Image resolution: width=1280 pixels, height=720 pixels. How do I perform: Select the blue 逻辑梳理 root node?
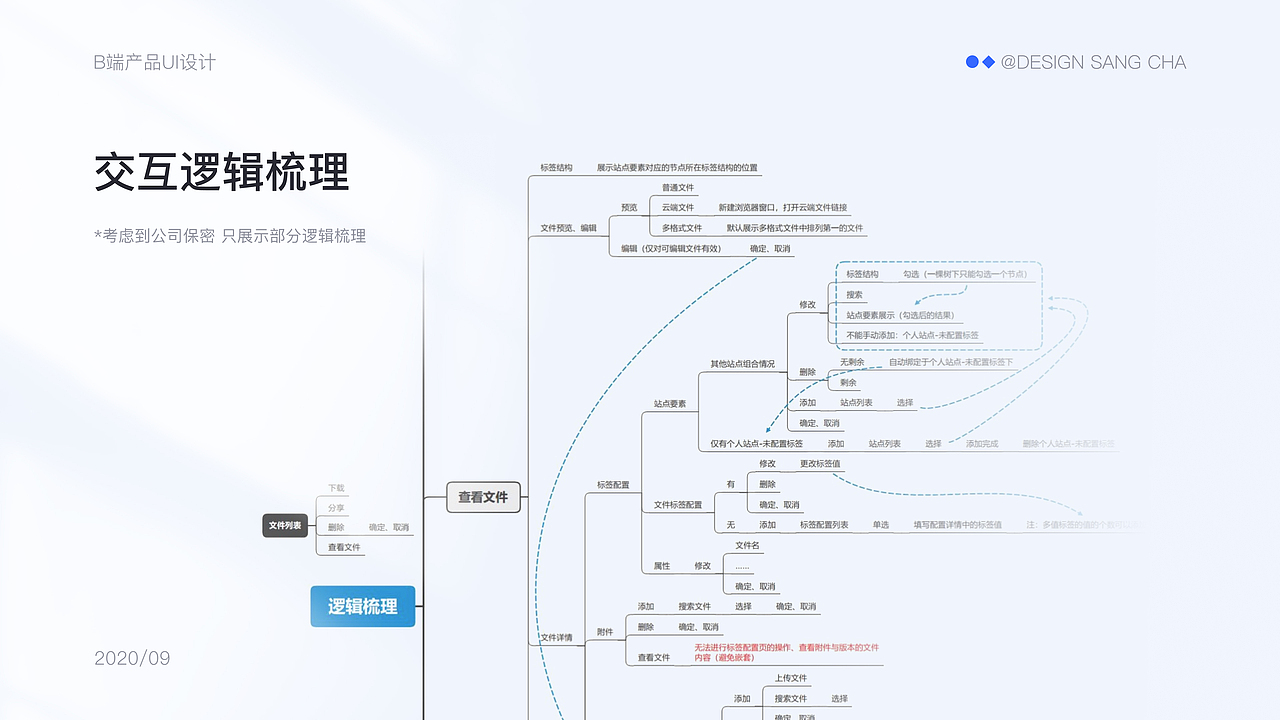[x=363, y=606]
